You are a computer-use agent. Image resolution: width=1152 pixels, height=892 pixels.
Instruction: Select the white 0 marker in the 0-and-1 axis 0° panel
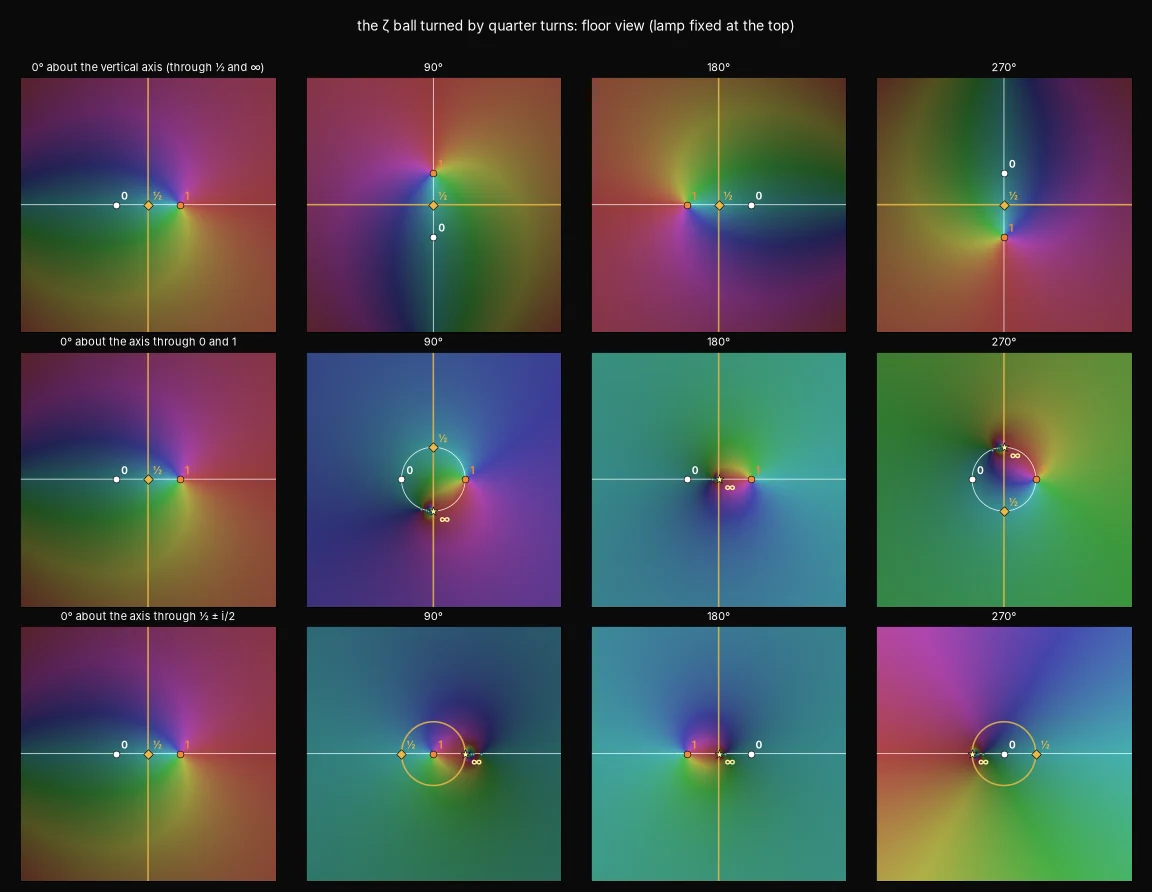pyautogui.click(x=116, y=479)
